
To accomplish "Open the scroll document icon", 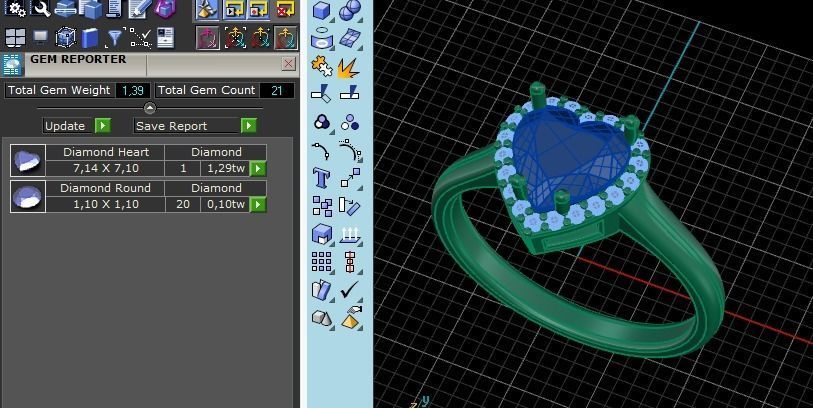I will 115,8.
